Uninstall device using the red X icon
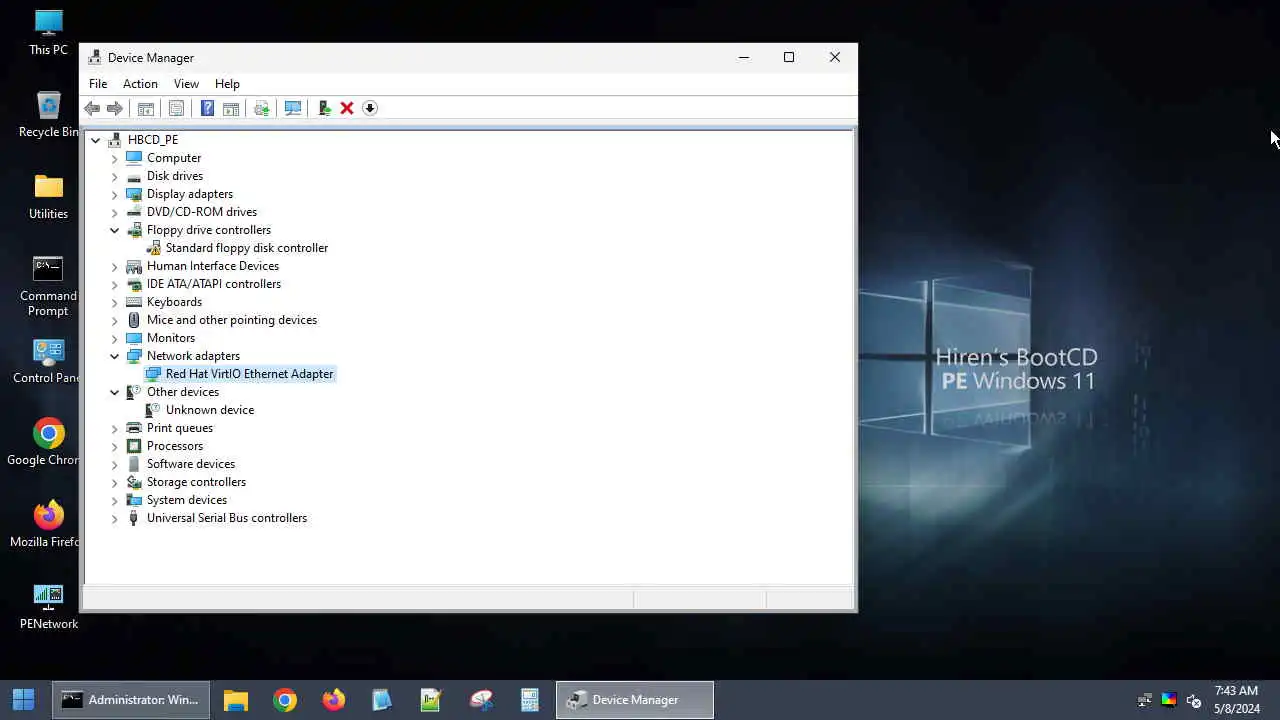 (x=347, y=108)
